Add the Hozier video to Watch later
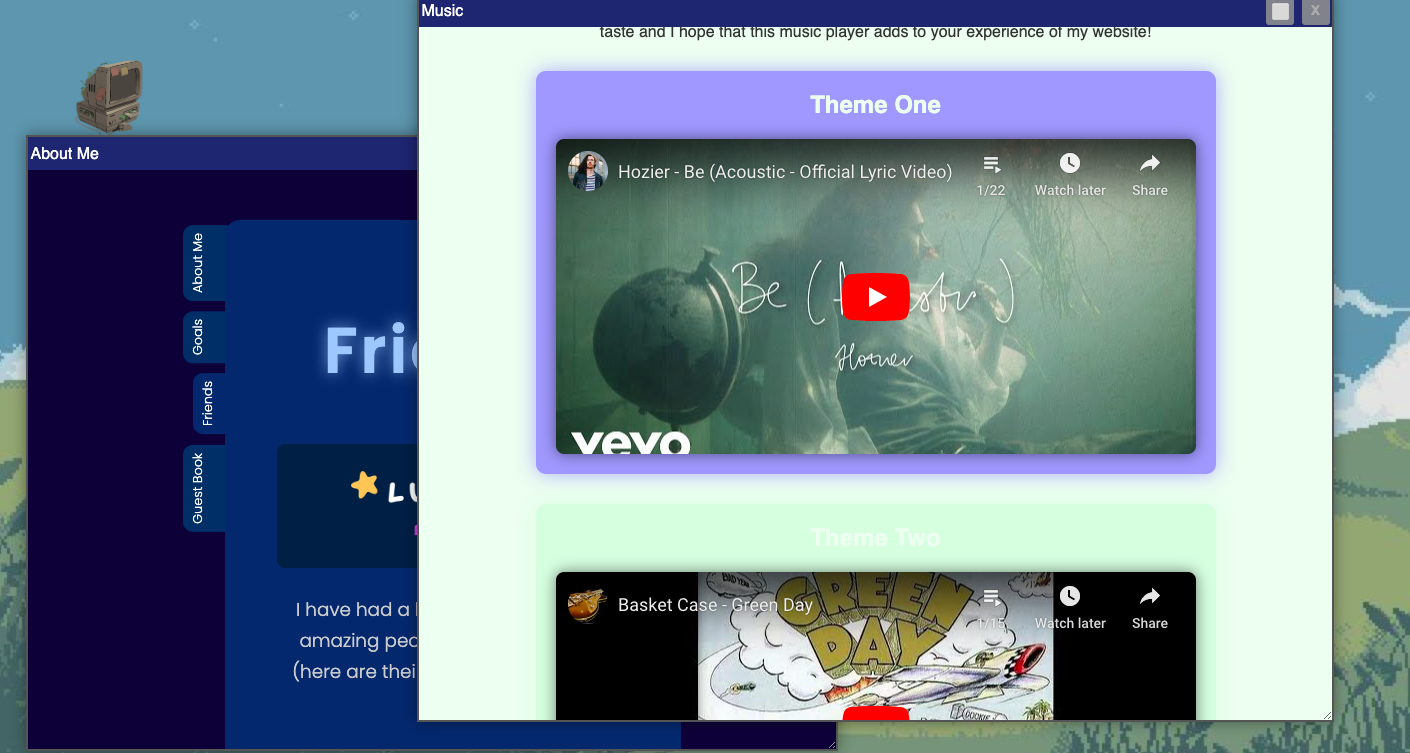The image size is (1410, 753). [1069, 174]
